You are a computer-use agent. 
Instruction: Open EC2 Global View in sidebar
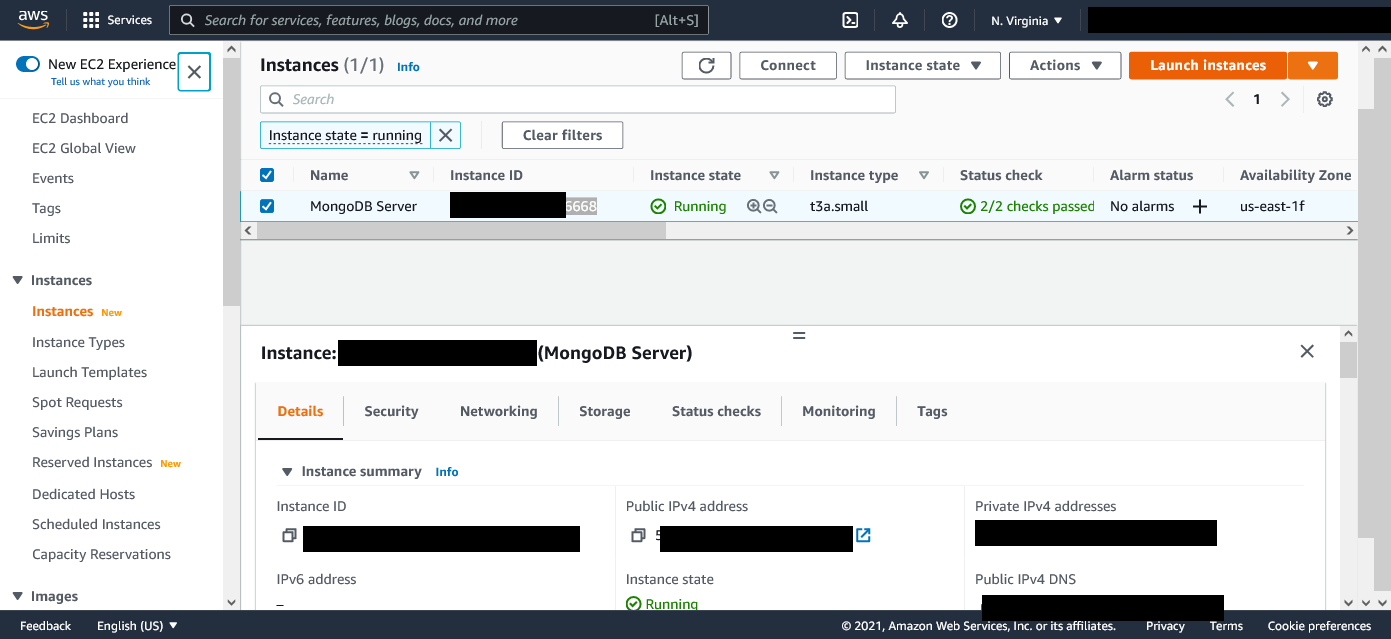(84, 148)
